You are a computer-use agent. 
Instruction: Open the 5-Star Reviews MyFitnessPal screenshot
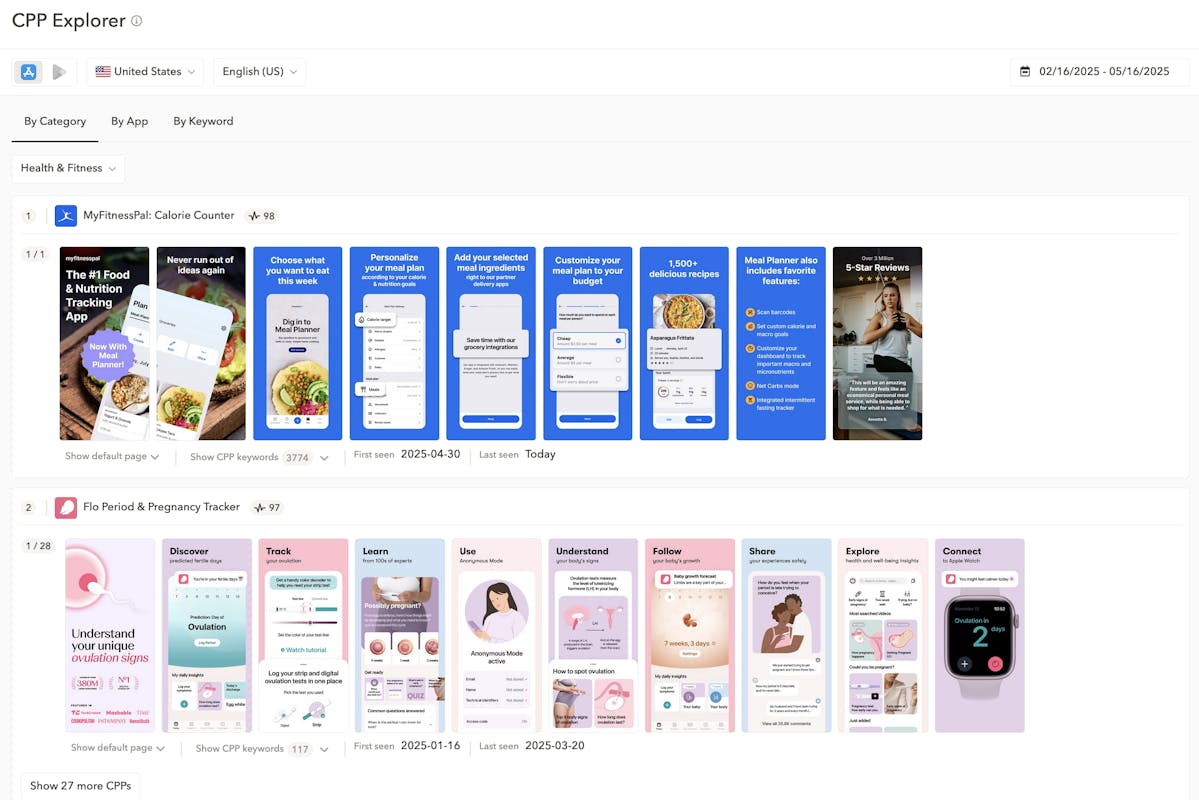click(x=877, y=343)
